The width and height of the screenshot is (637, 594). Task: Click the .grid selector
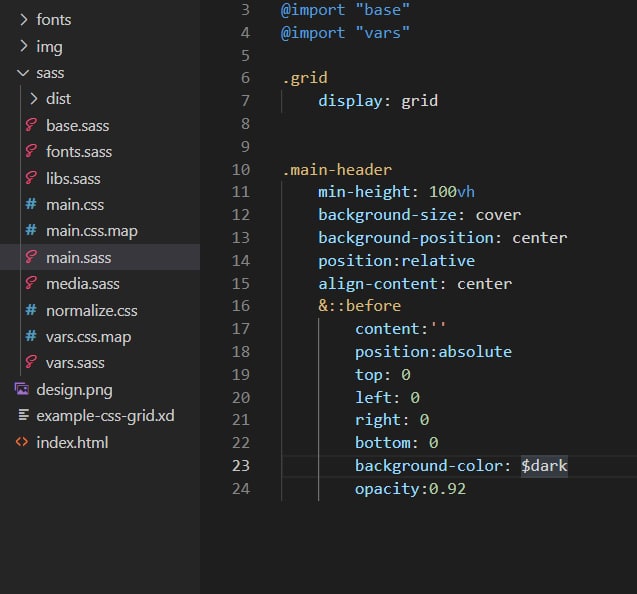(305, 78)
